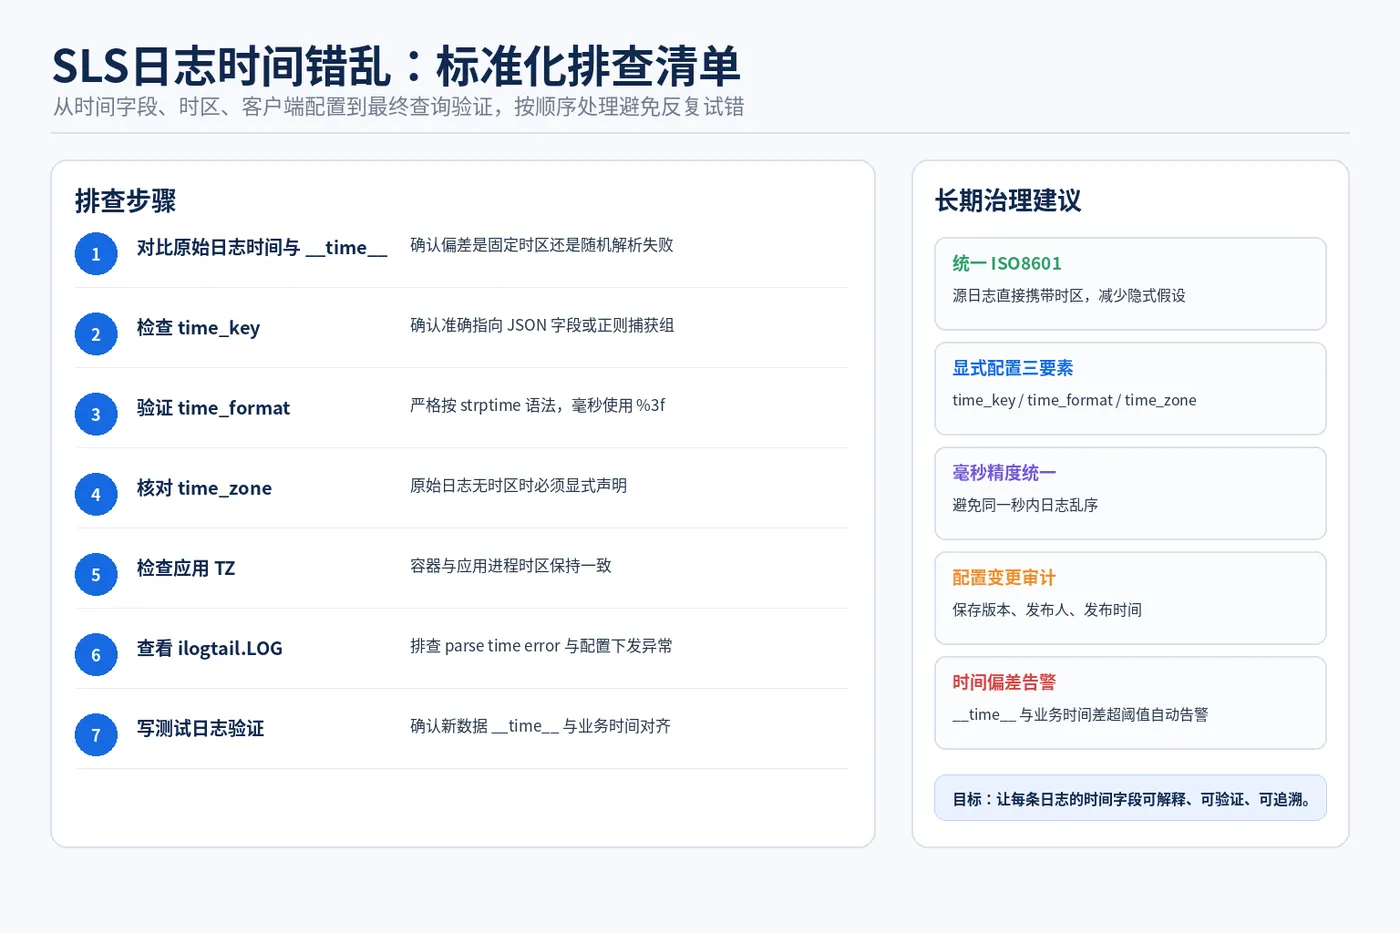Select the '检查应用 TZ' step title
Viewport: 1400px width, 933px height.
[186, 568]
